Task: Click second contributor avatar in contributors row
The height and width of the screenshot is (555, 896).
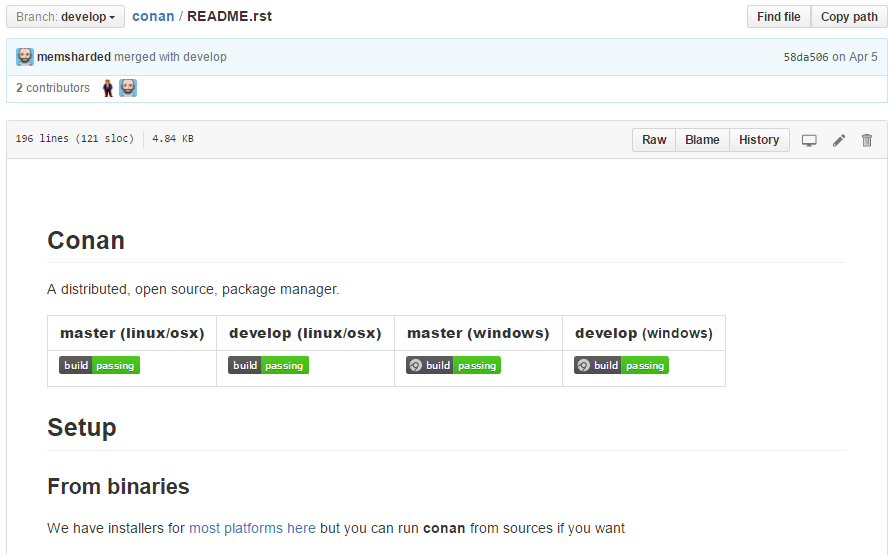Action: 128,88
